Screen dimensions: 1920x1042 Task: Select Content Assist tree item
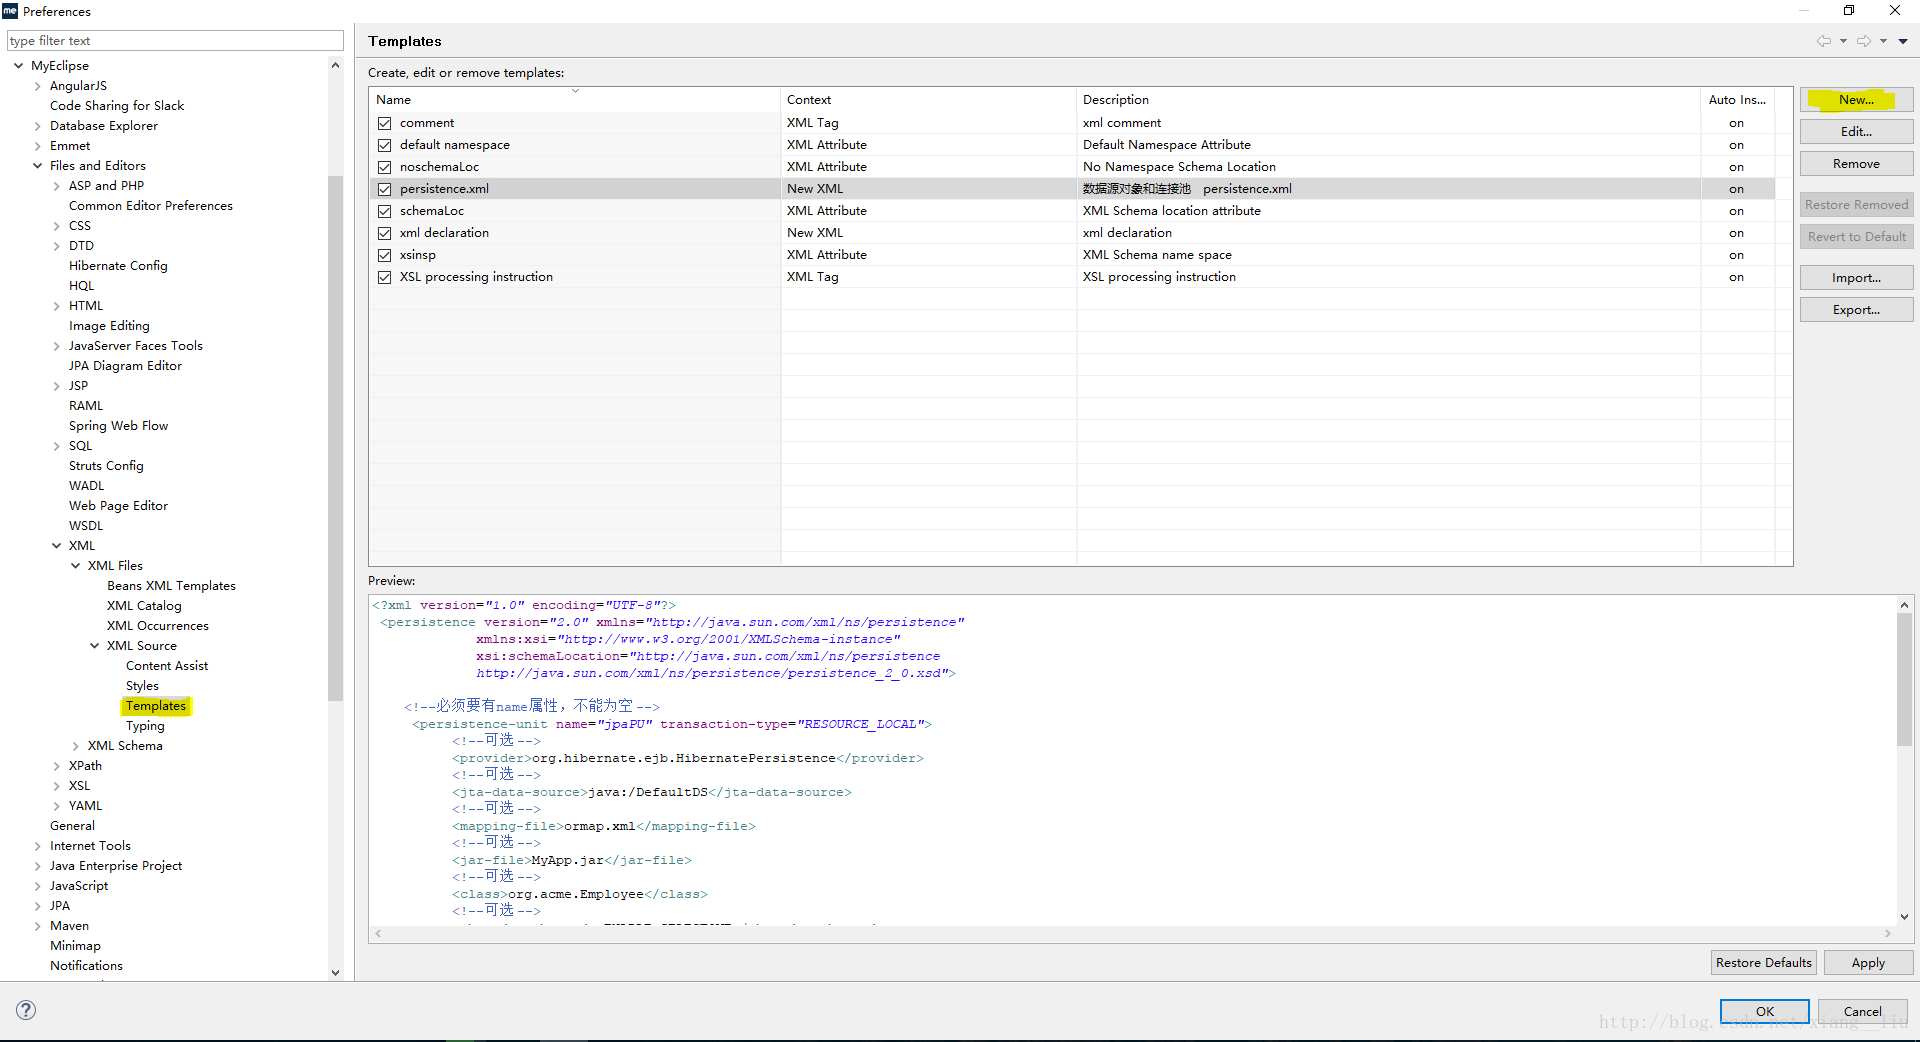pyautogui.click(x=167, y=666)
